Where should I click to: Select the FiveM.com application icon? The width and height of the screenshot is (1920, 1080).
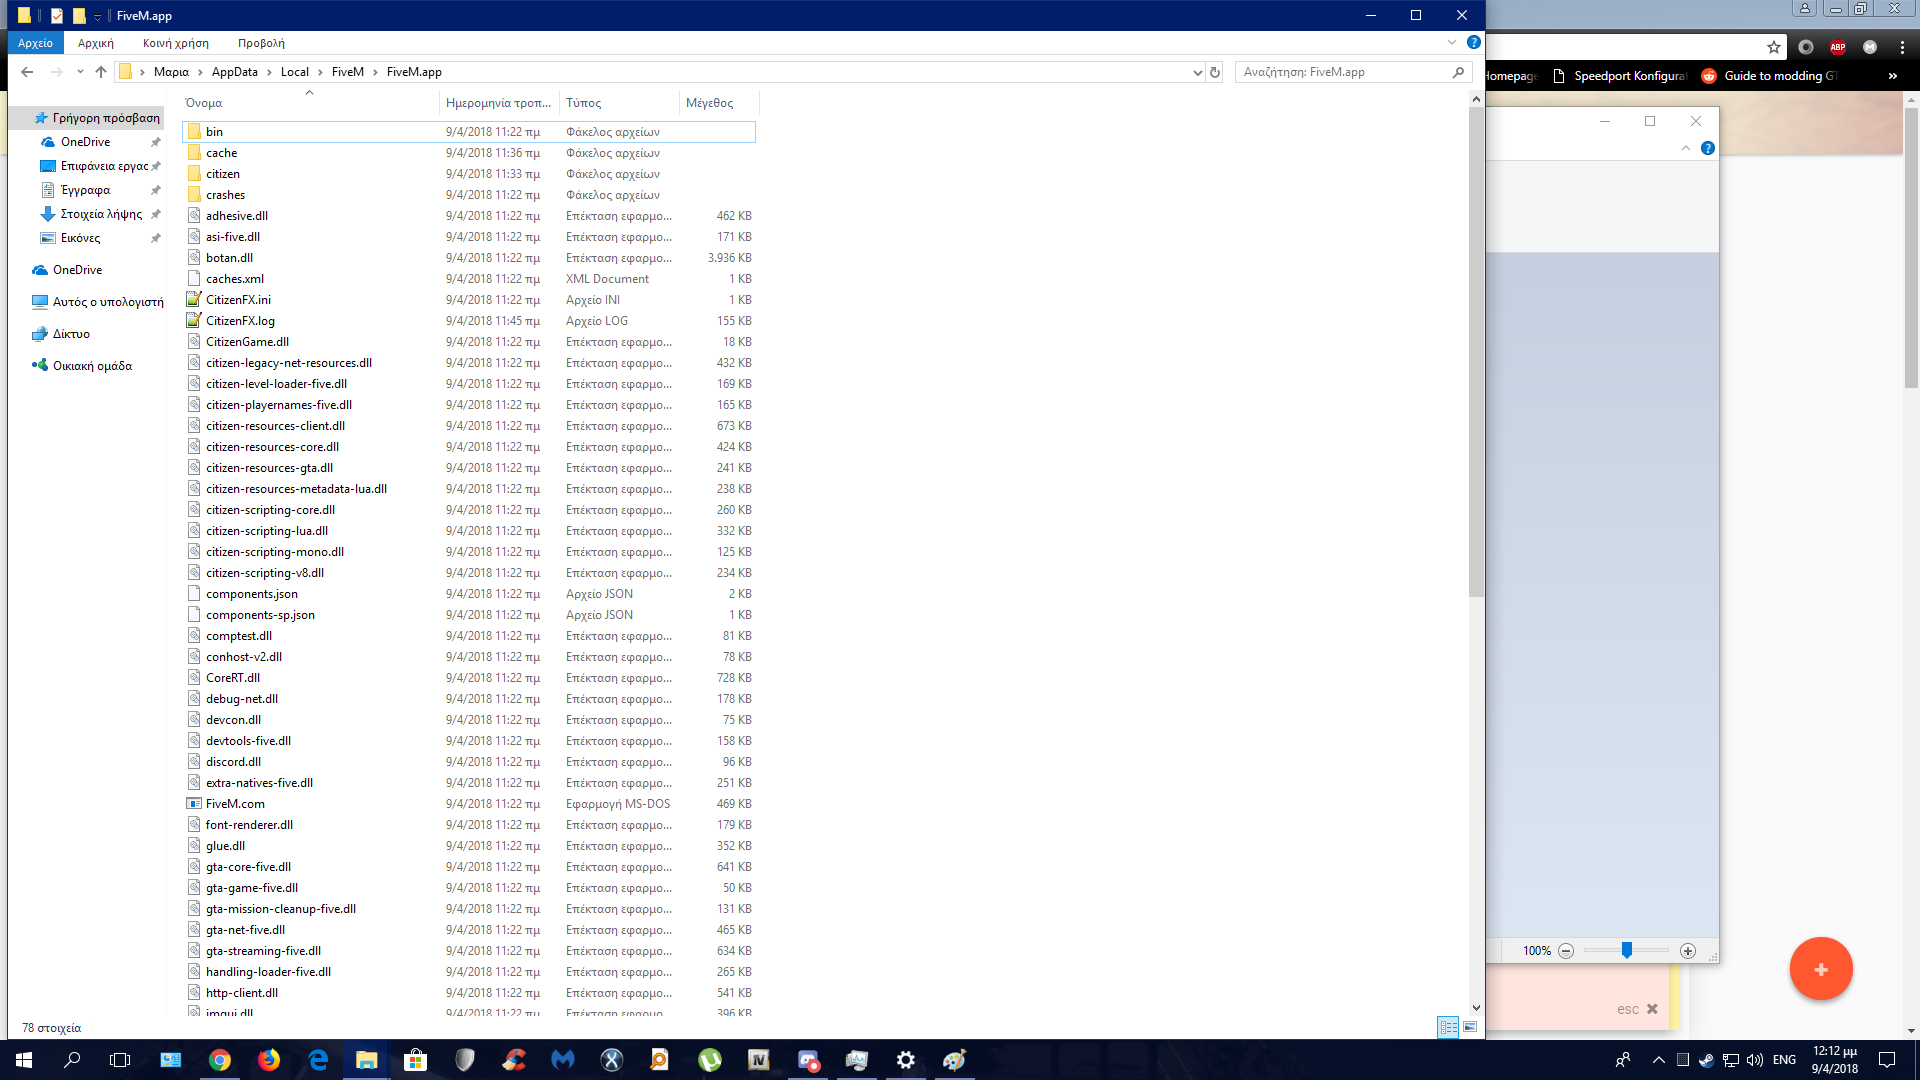coord(194,803)
